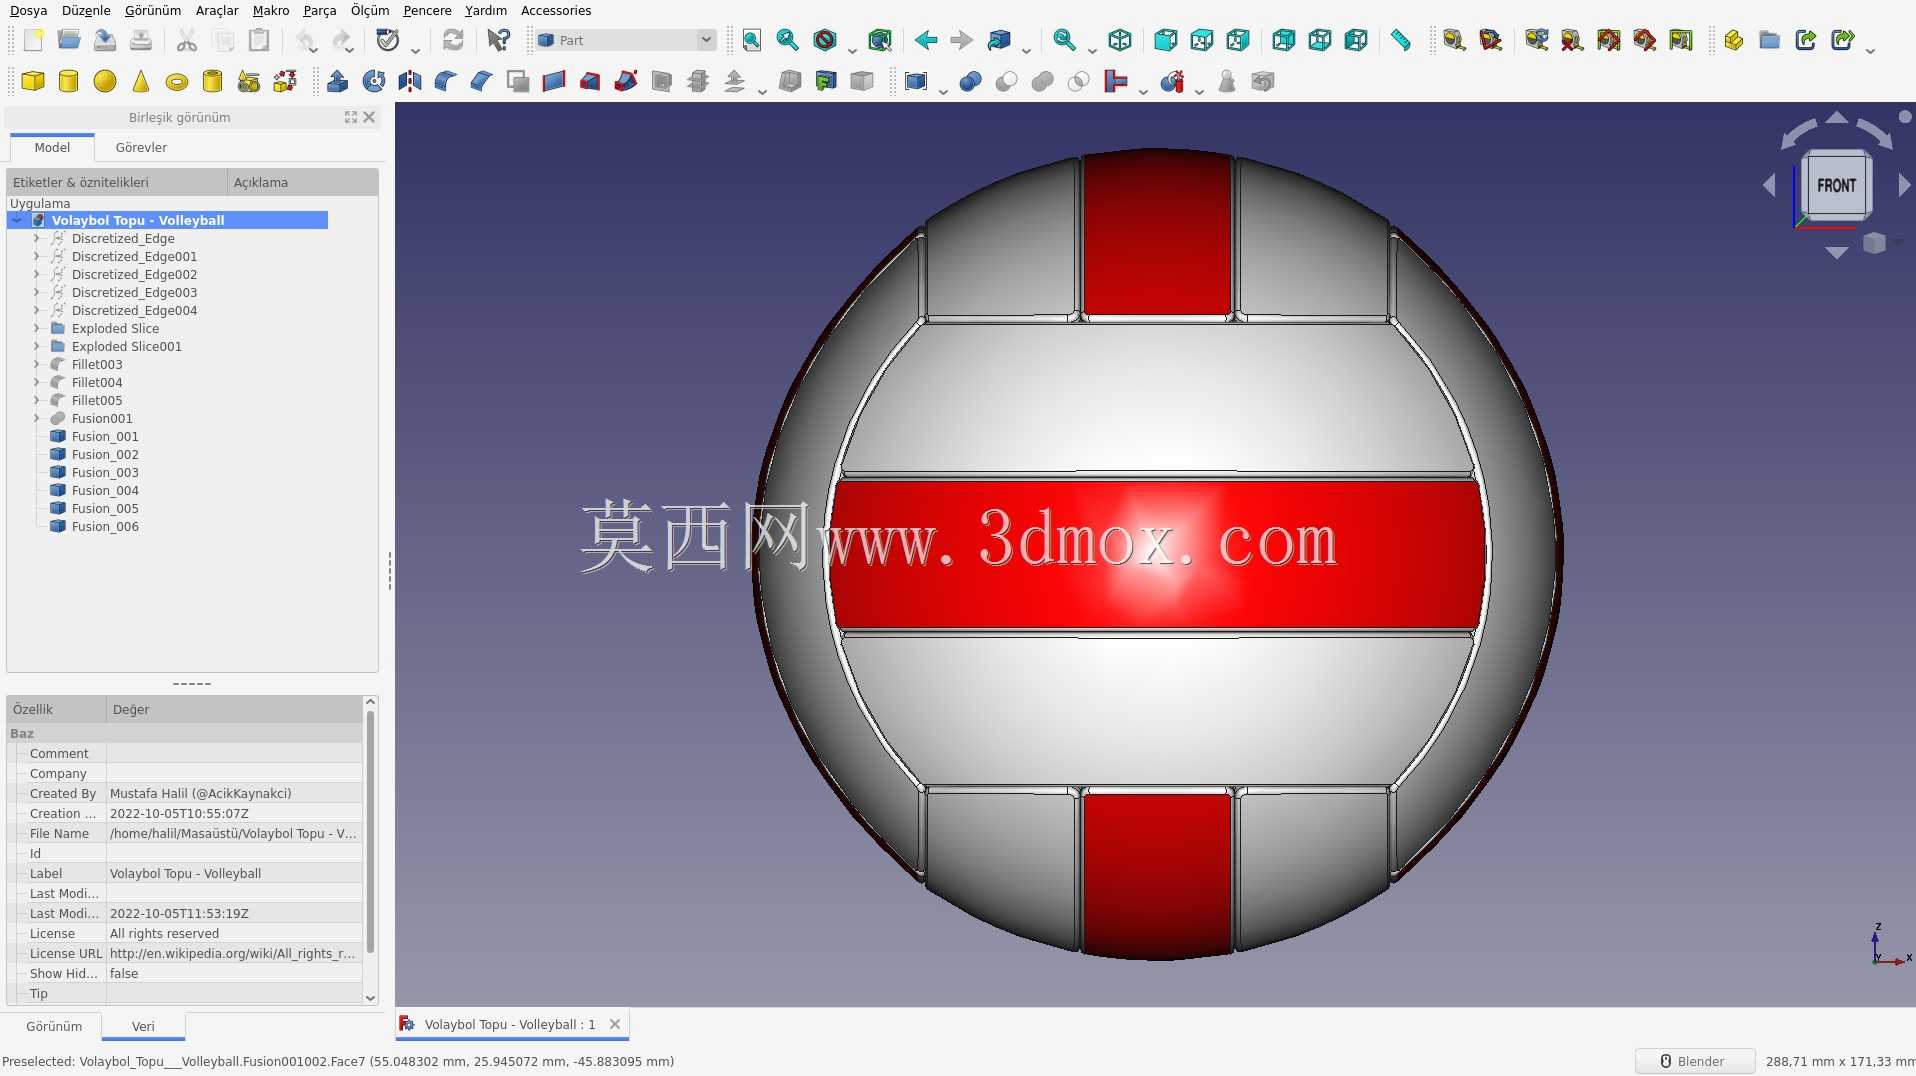Screen dimensions: 1916x1076
Task: Open the Part workbench selector dropdown
Action: [626, 40]
